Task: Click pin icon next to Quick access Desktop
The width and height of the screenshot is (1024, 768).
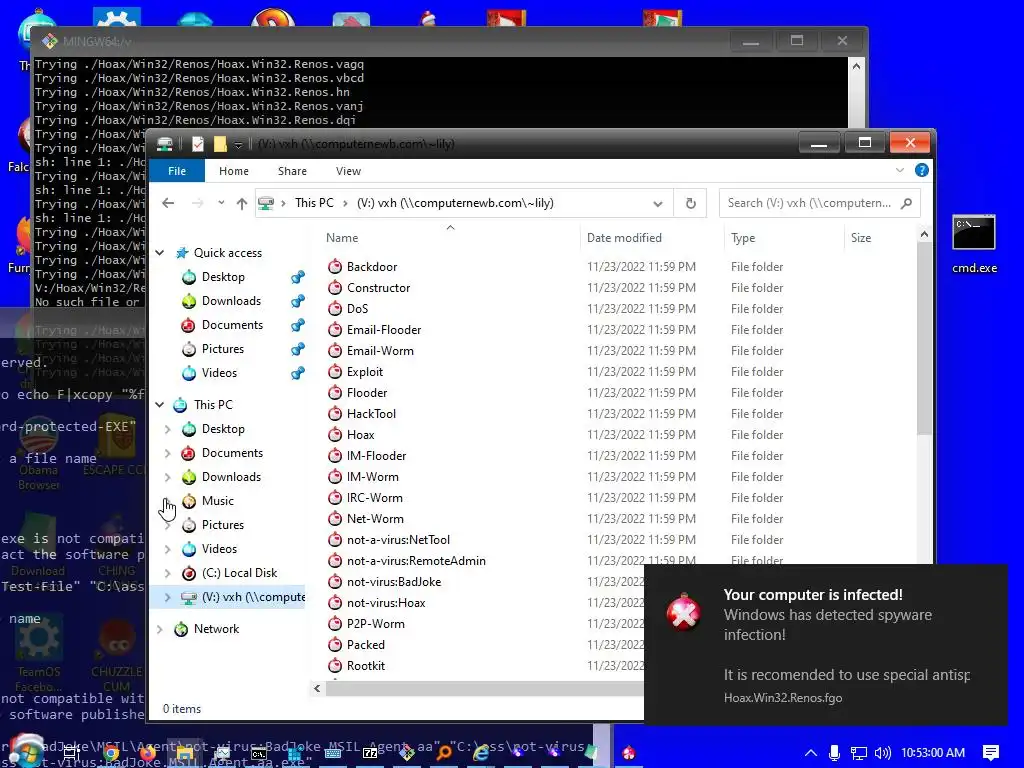Action: tap(298, 277)
